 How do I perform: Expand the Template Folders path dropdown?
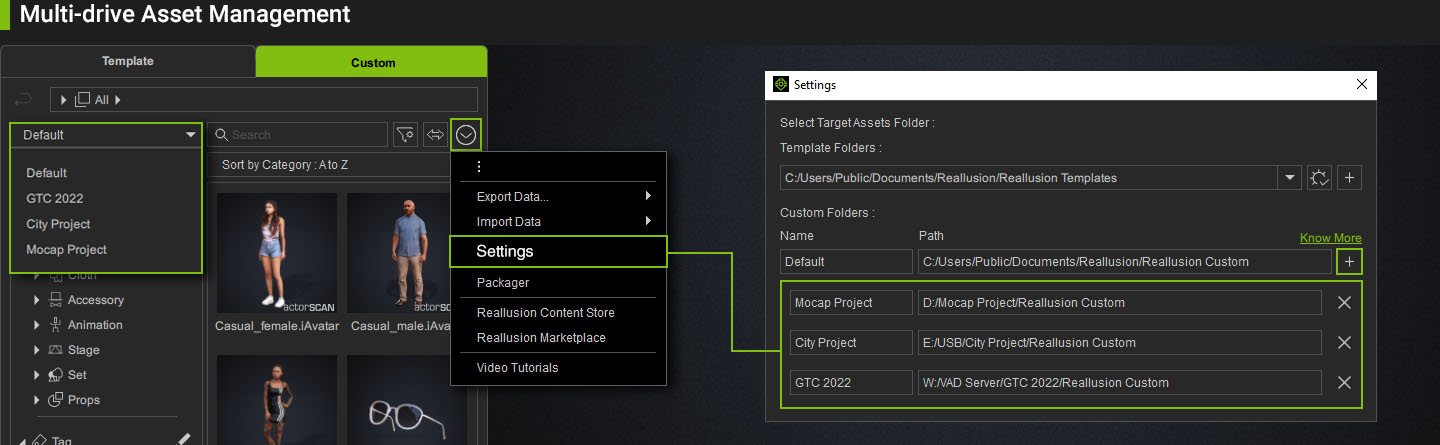coord(1289,178)
